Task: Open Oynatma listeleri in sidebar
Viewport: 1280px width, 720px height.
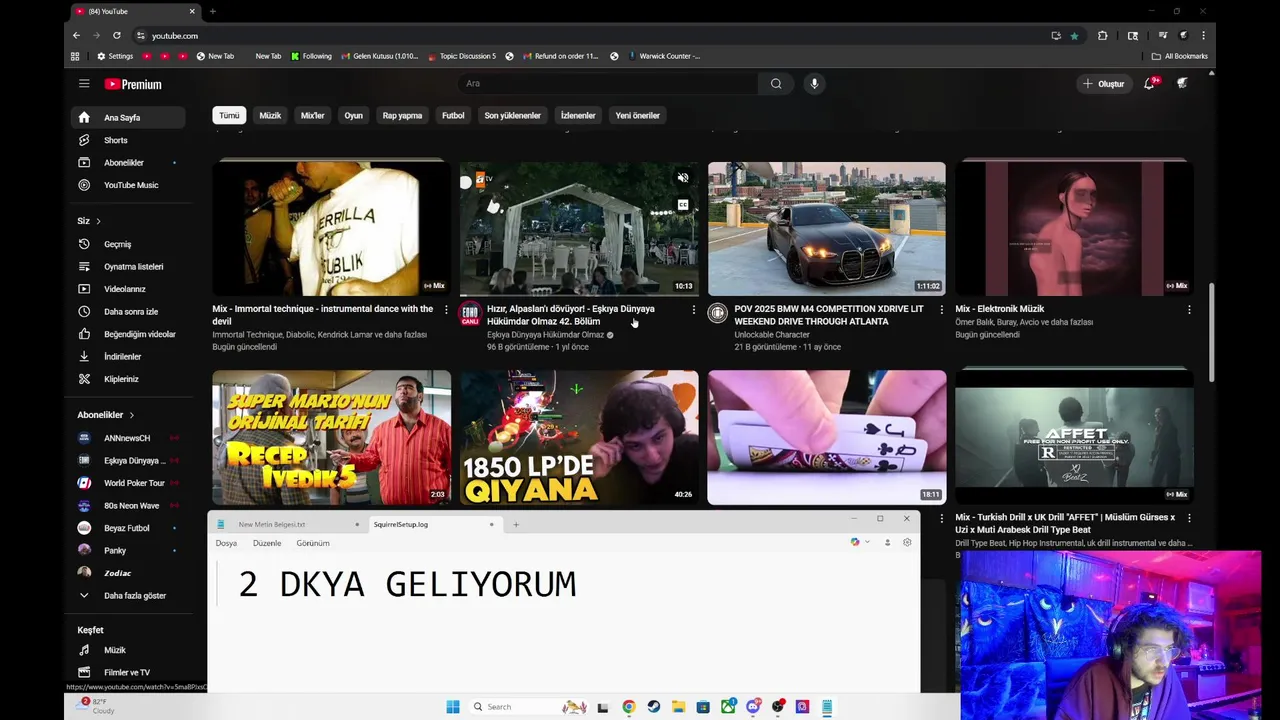Action: tap(128, 266)
